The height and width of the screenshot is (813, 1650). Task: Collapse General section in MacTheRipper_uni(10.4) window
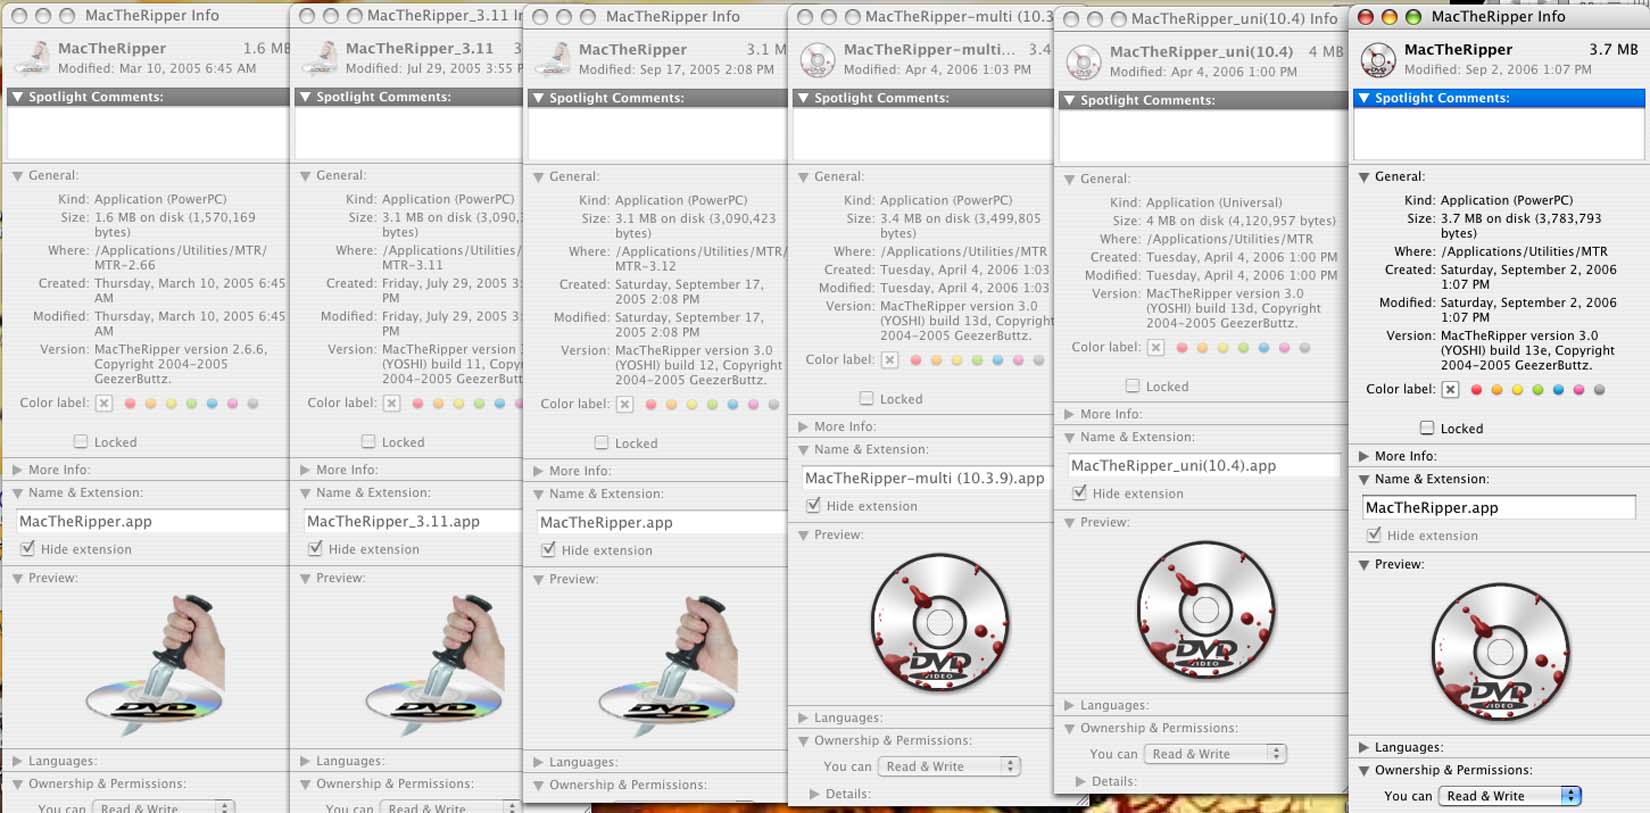(x=1070, y=179)
